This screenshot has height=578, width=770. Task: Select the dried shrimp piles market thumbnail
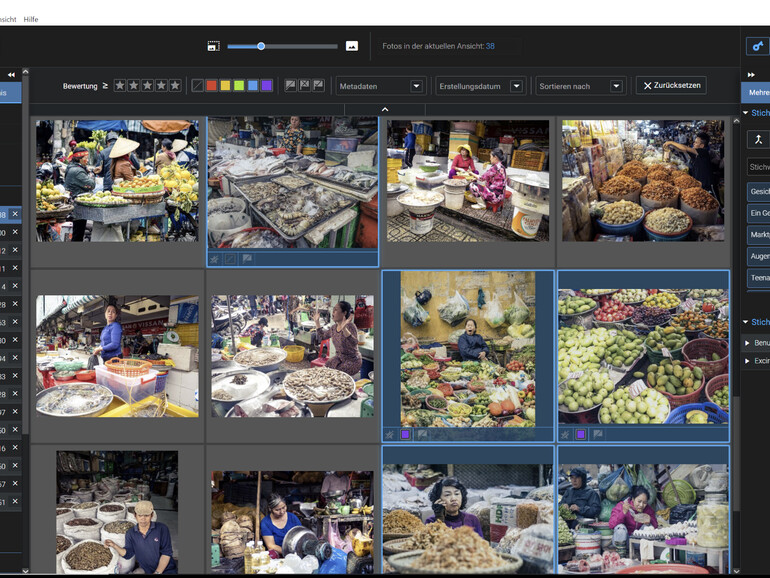click(643, 181)
